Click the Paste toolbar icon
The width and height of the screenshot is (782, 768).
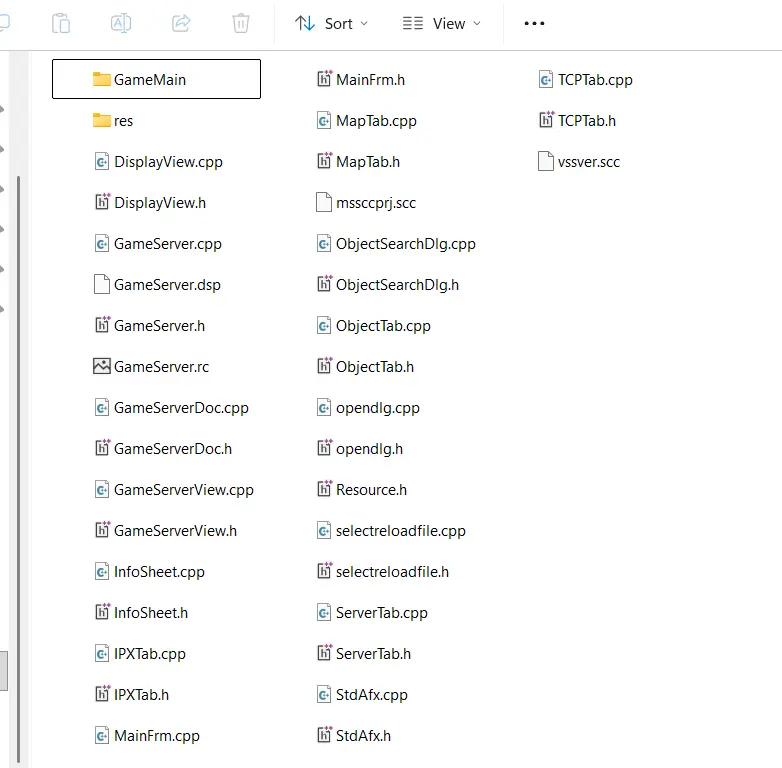[61, 23]
